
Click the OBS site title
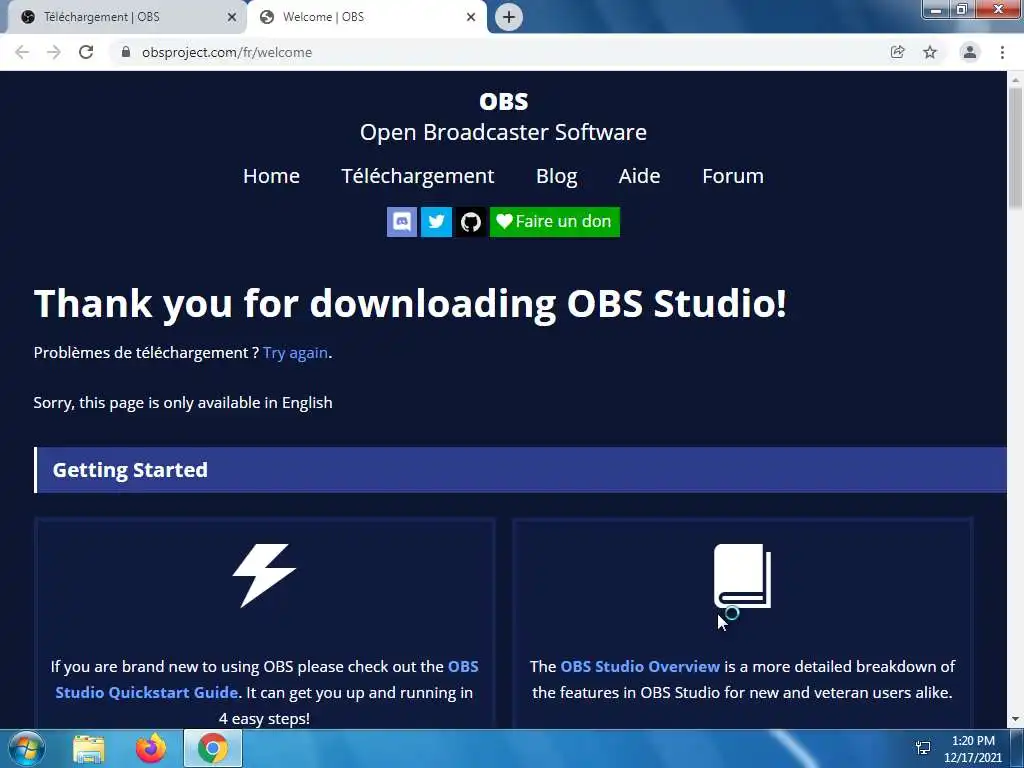(504, 101)
